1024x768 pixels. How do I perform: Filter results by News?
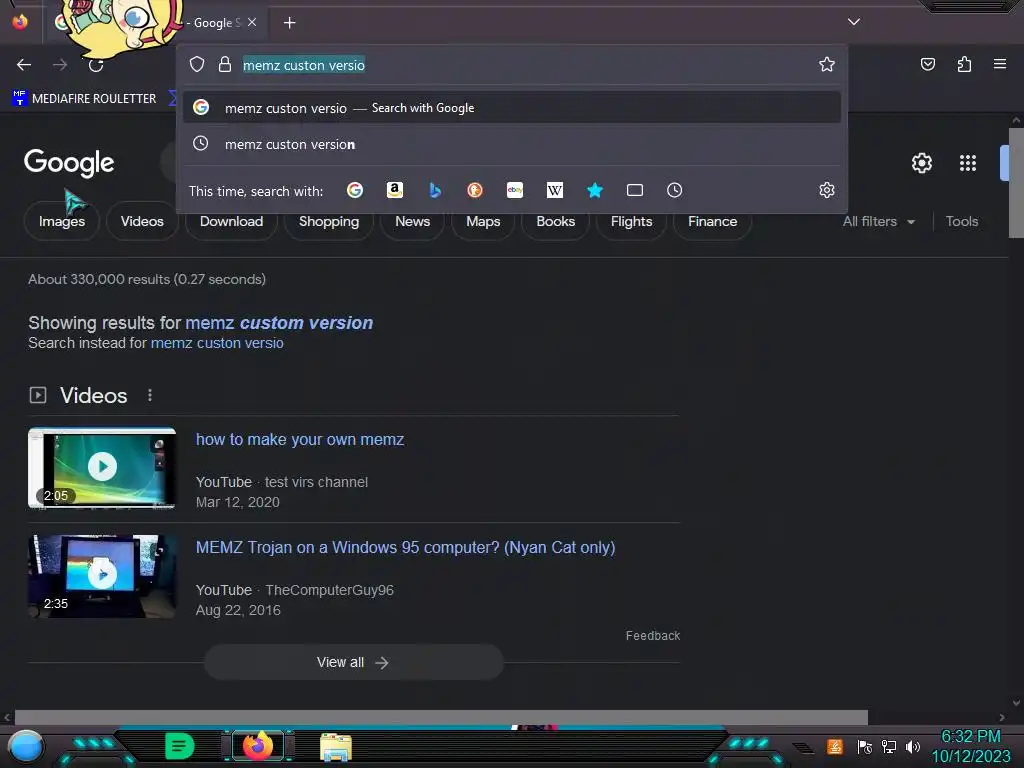click(412, 221)
